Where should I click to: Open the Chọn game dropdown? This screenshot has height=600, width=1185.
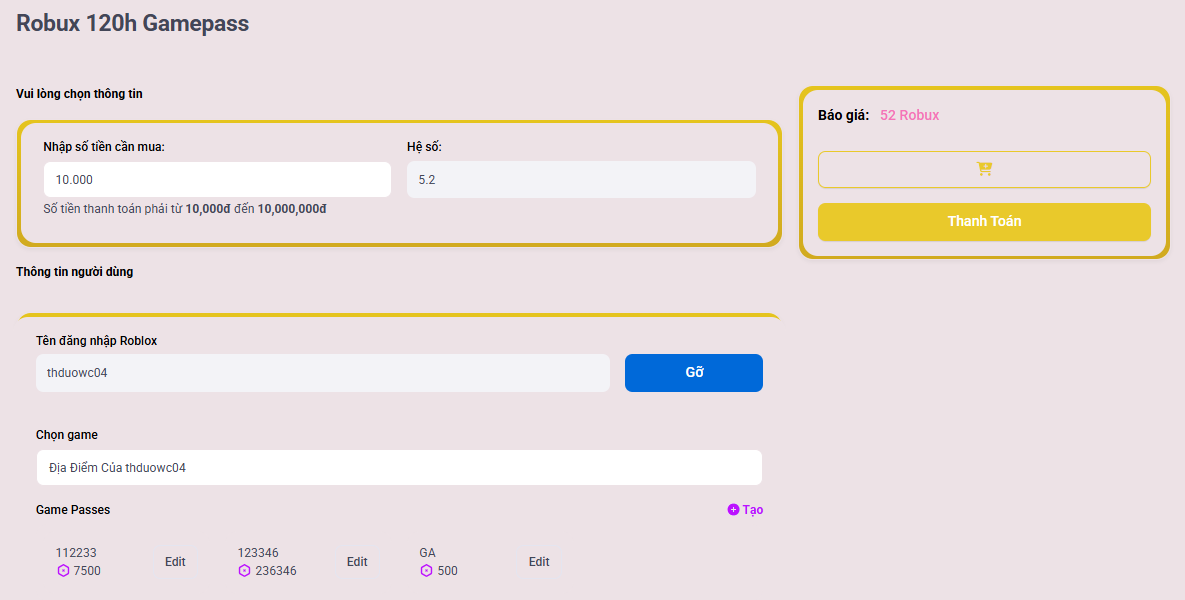tap(399, 468)
